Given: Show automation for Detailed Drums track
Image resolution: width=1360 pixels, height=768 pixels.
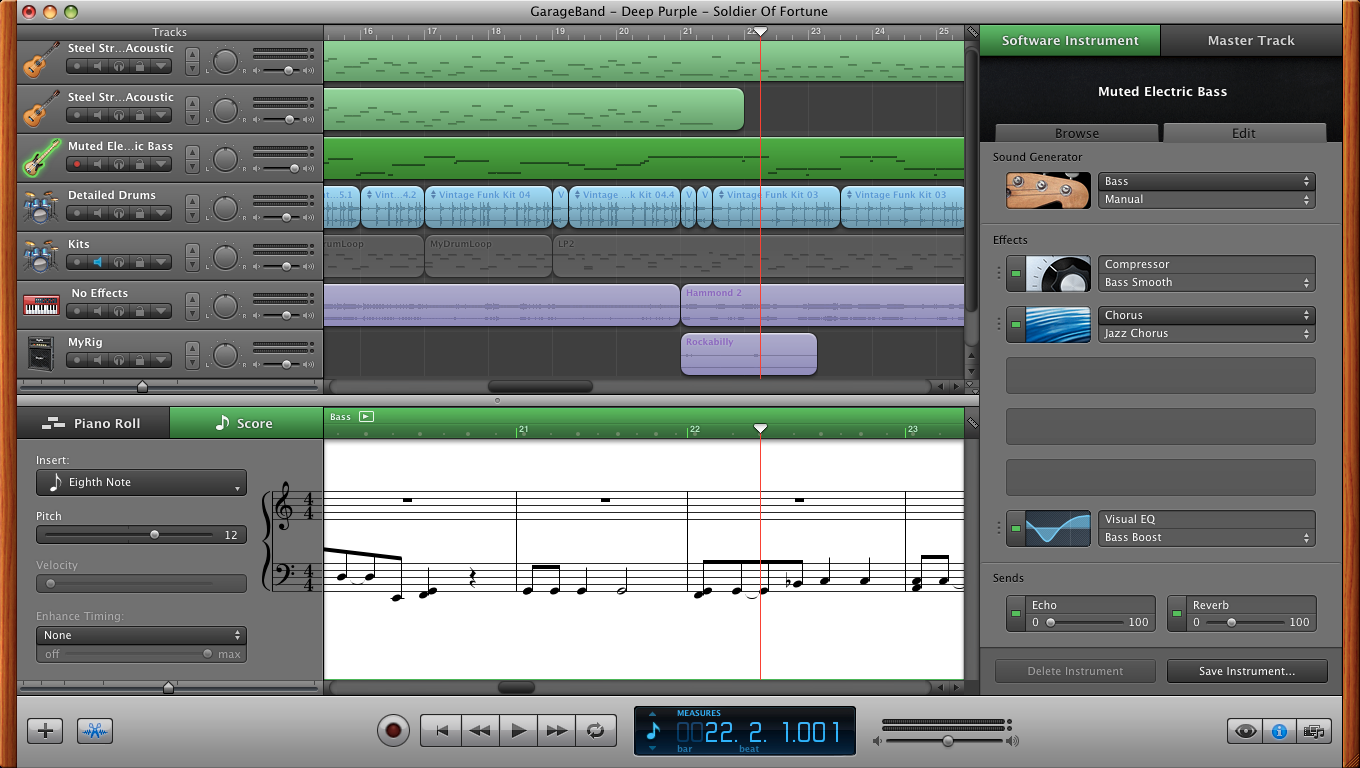Looking at the screenshot, I should (161, 213).
